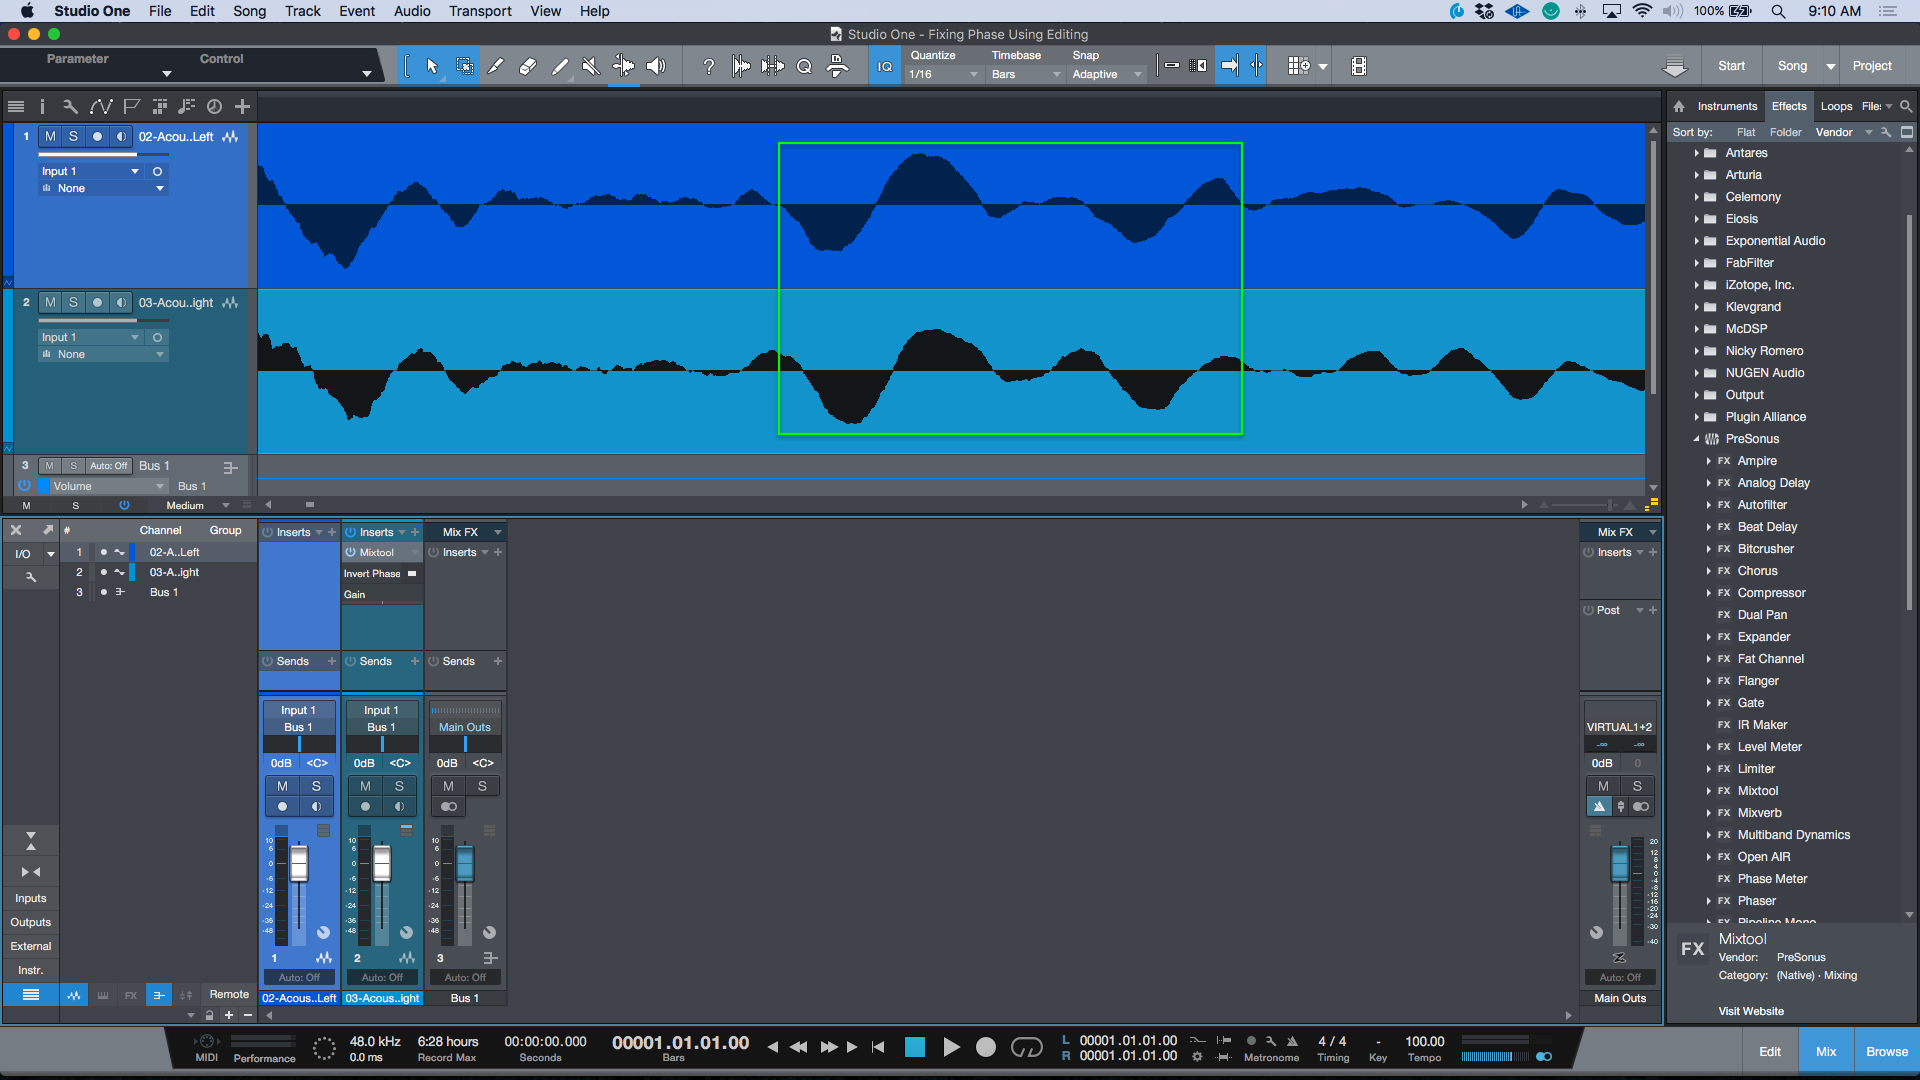Solo the 03-Acous..ight mixer channel

pyautogui.click(x=399, y=786)
